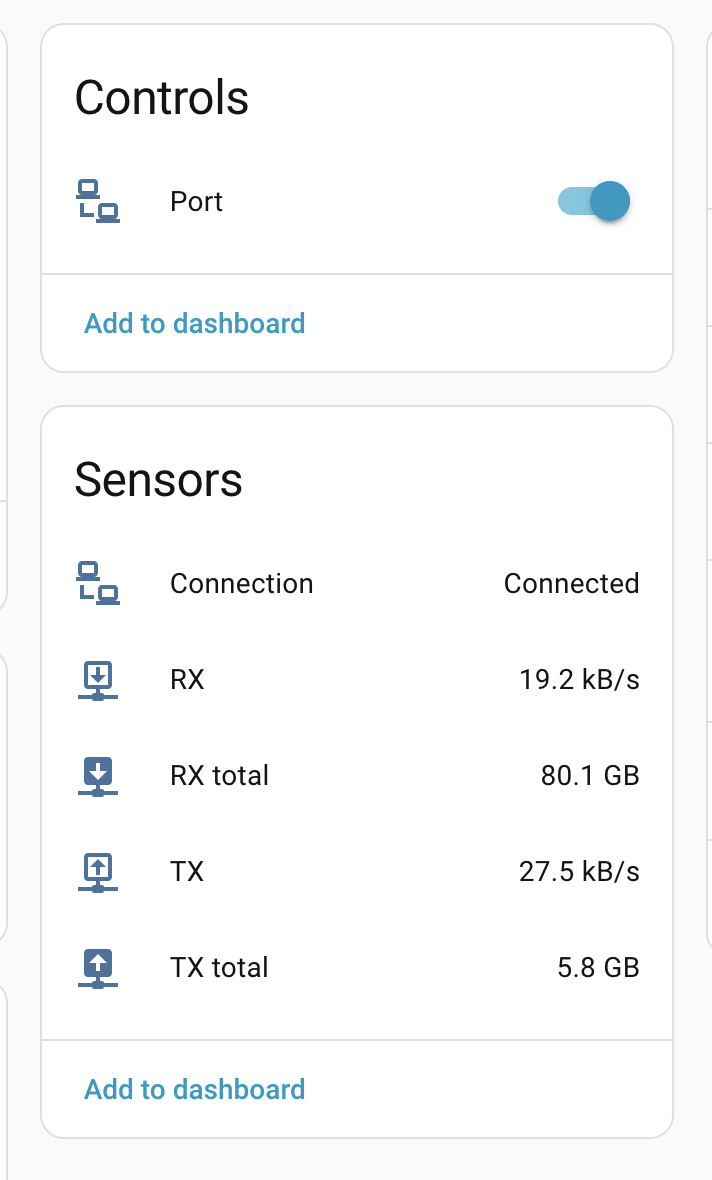712x1180 pixels.
Task: Click the Connection sensor network icon
Action: click(x=98, y=584)
